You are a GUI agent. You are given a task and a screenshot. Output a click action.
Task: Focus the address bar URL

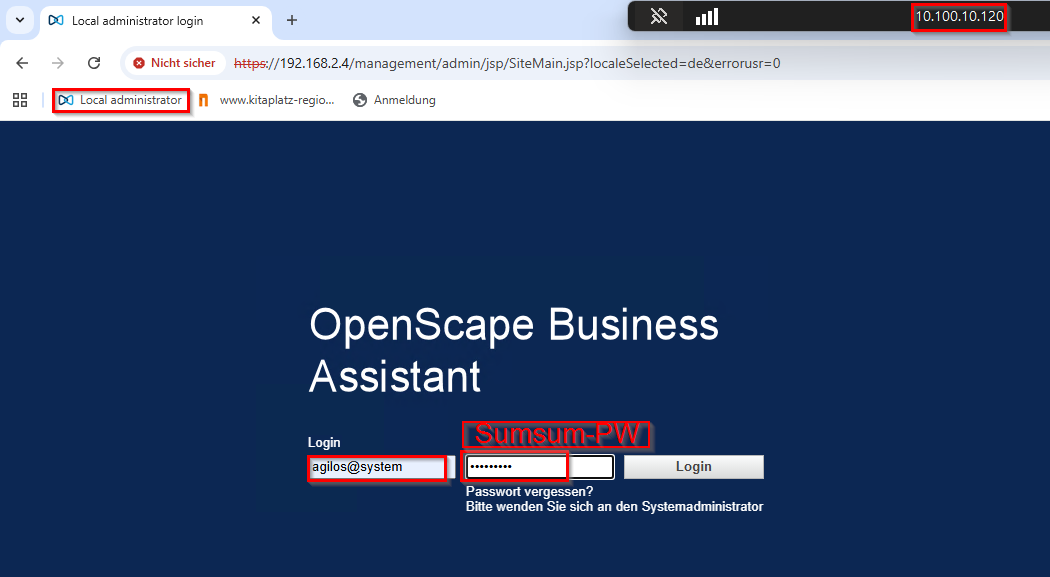(x=507, y=64)
